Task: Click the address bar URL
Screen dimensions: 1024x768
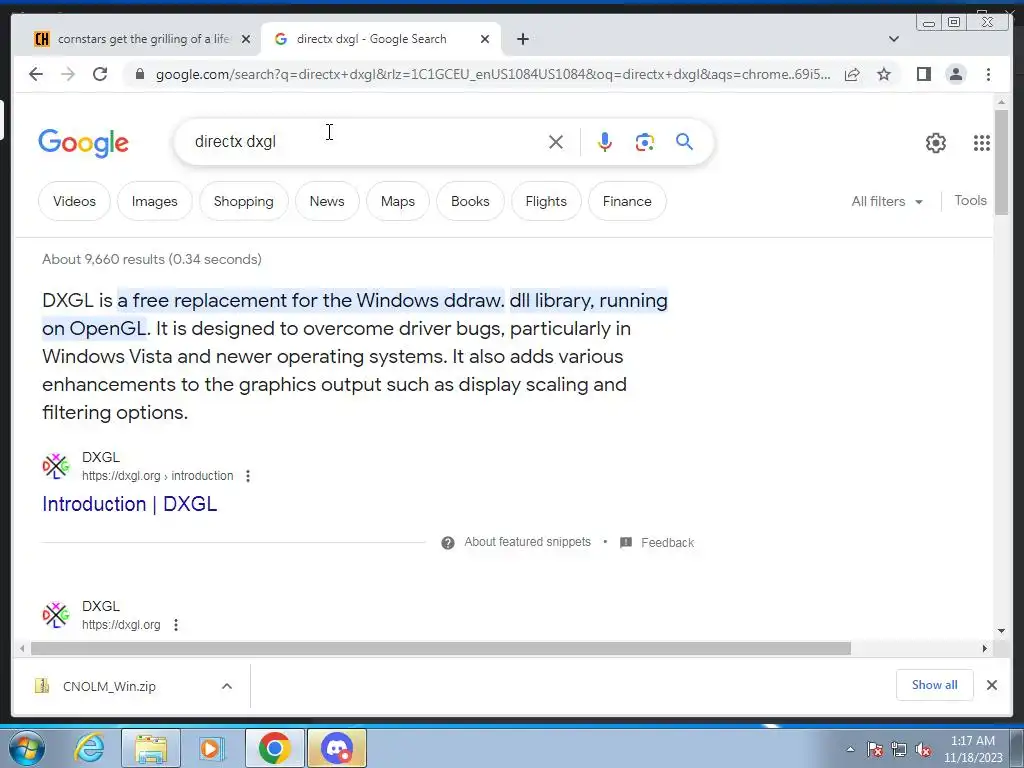Action: click(493, 74)
